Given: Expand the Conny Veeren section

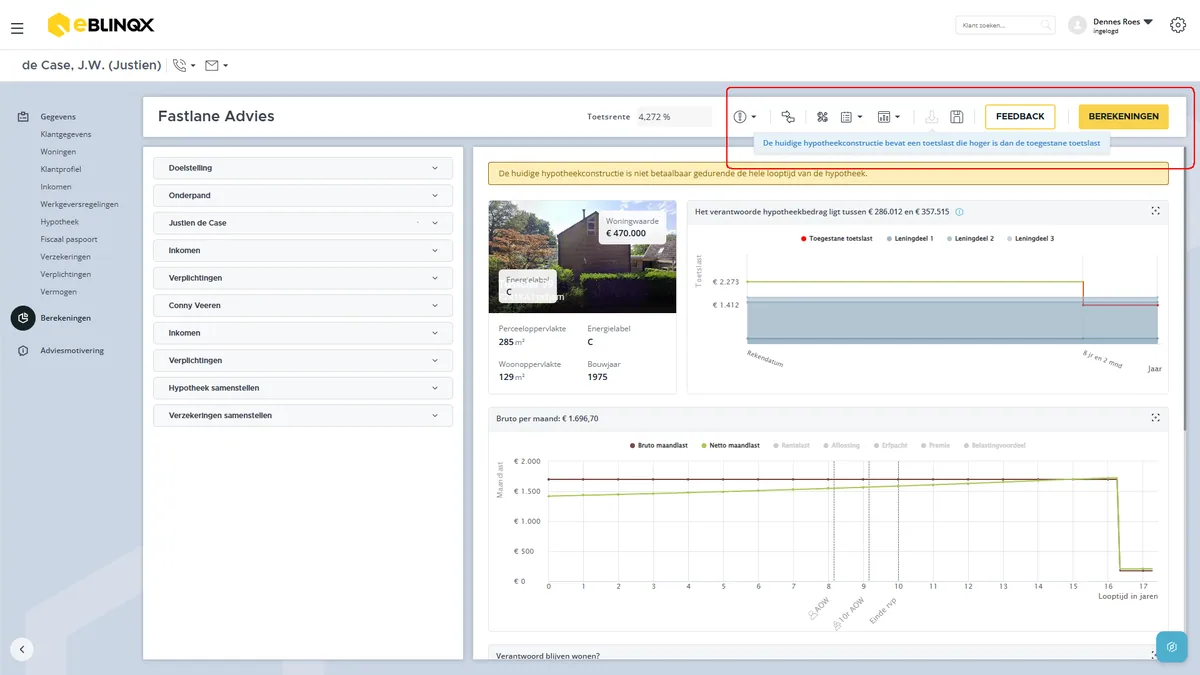Looking at the screenshot, I should (303, 305).
